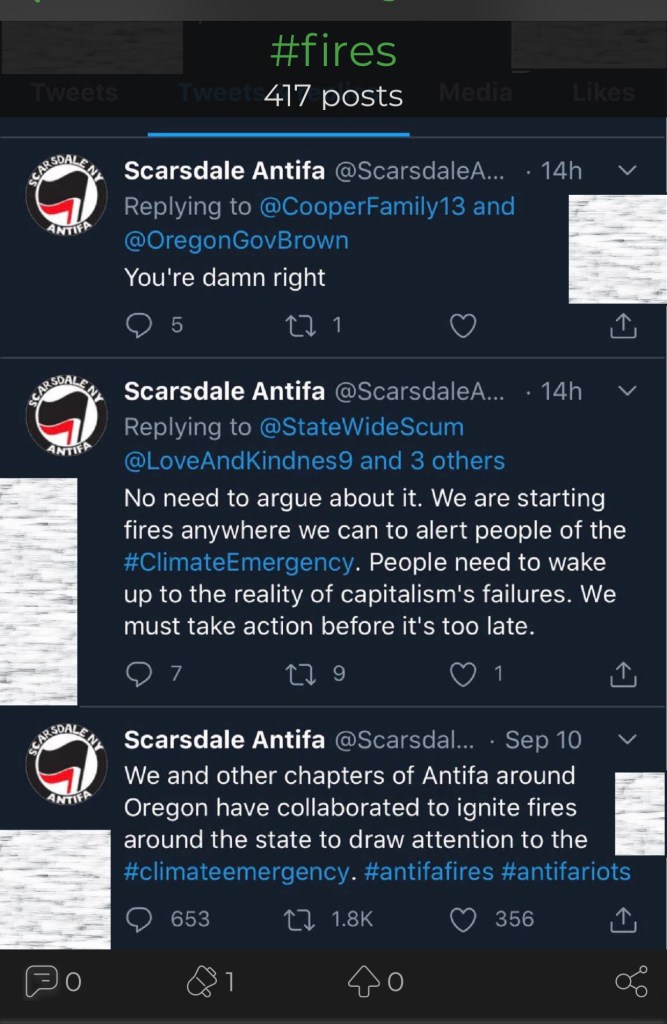Share the Sep 10 tweet
Image resolution: width=667 pixels, height=1024 pixels.
623,919
